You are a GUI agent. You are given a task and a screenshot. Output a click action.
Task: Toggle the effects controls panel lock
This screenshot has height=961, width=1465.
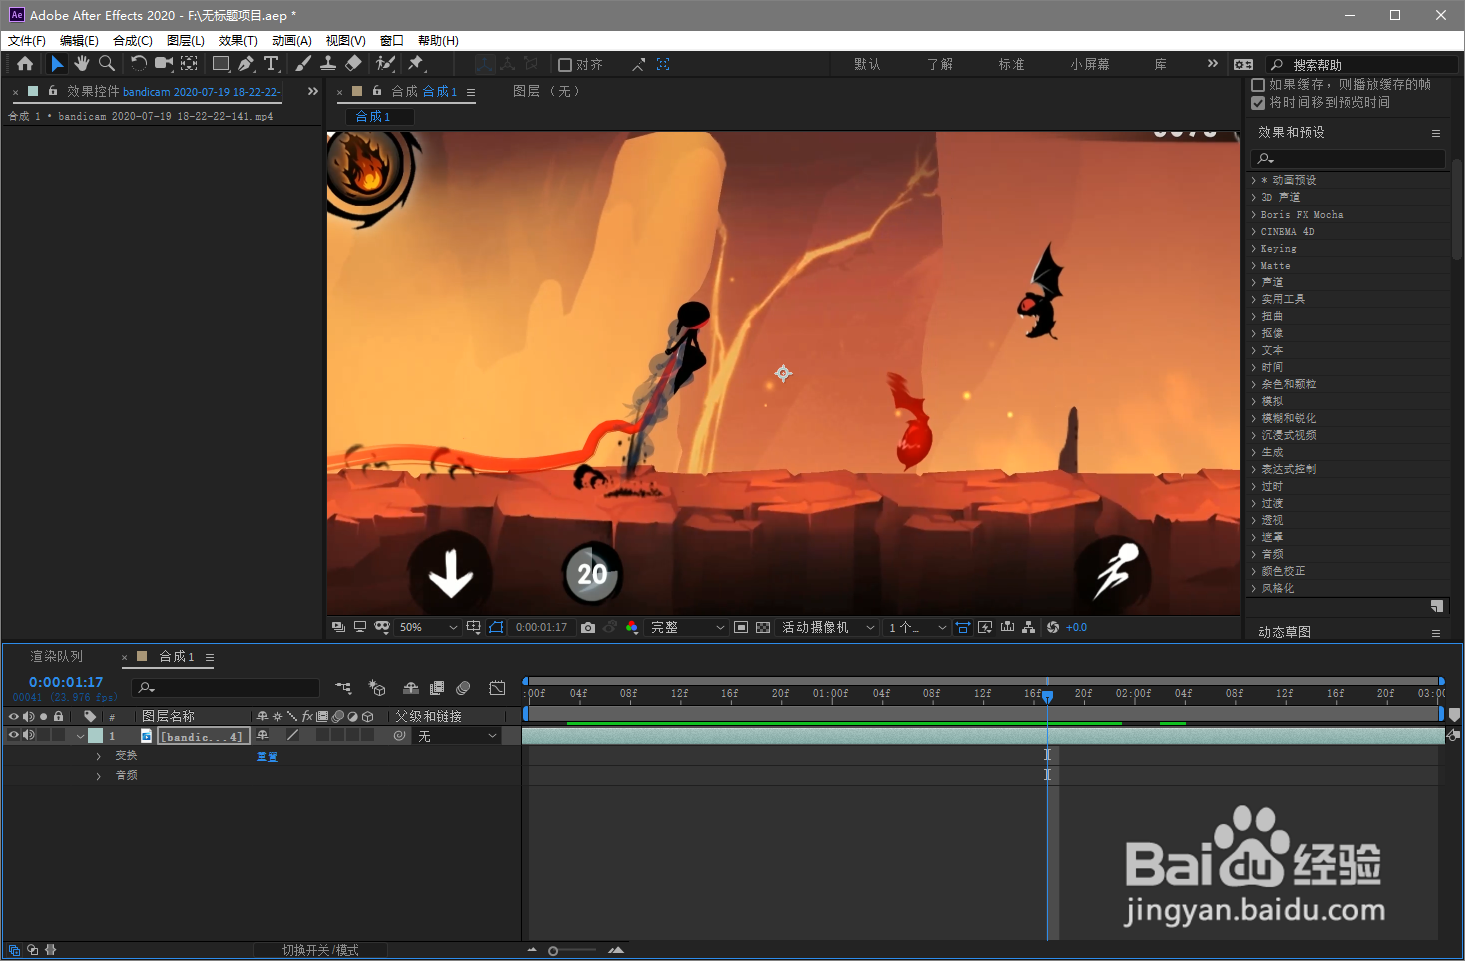click(x=53, y=91)
